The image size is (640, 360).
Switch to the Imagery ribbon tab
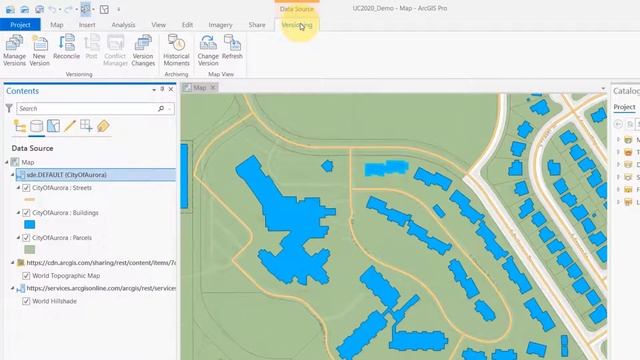pyautogui.click(x=220, y=25)
